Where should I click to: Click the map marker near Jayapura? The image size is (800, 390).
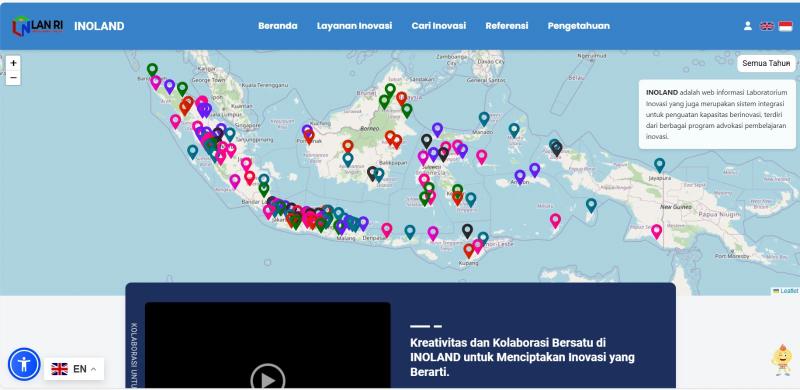660,165
